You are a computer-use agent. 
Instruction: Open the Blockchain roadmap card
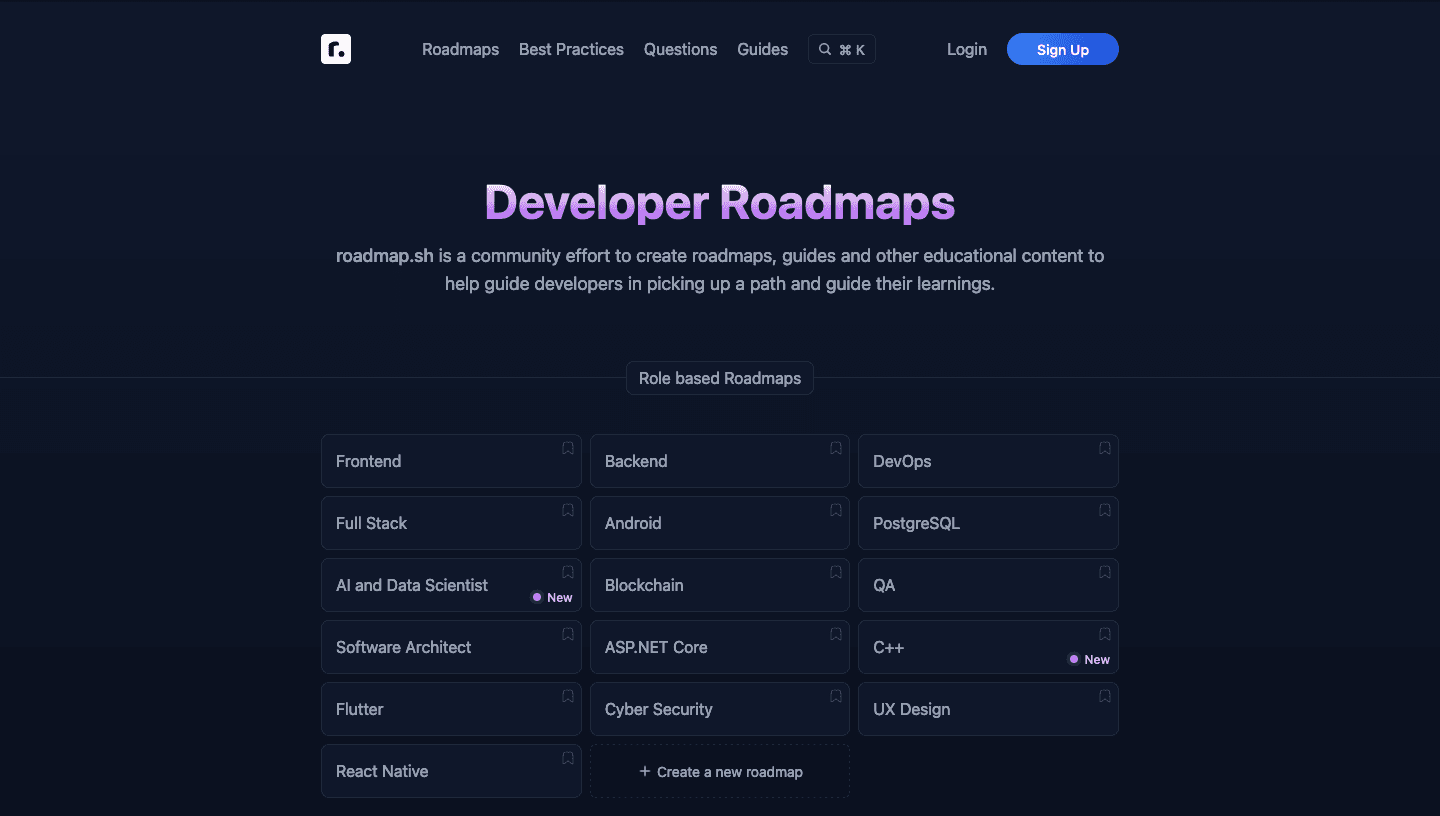[720, 585]
